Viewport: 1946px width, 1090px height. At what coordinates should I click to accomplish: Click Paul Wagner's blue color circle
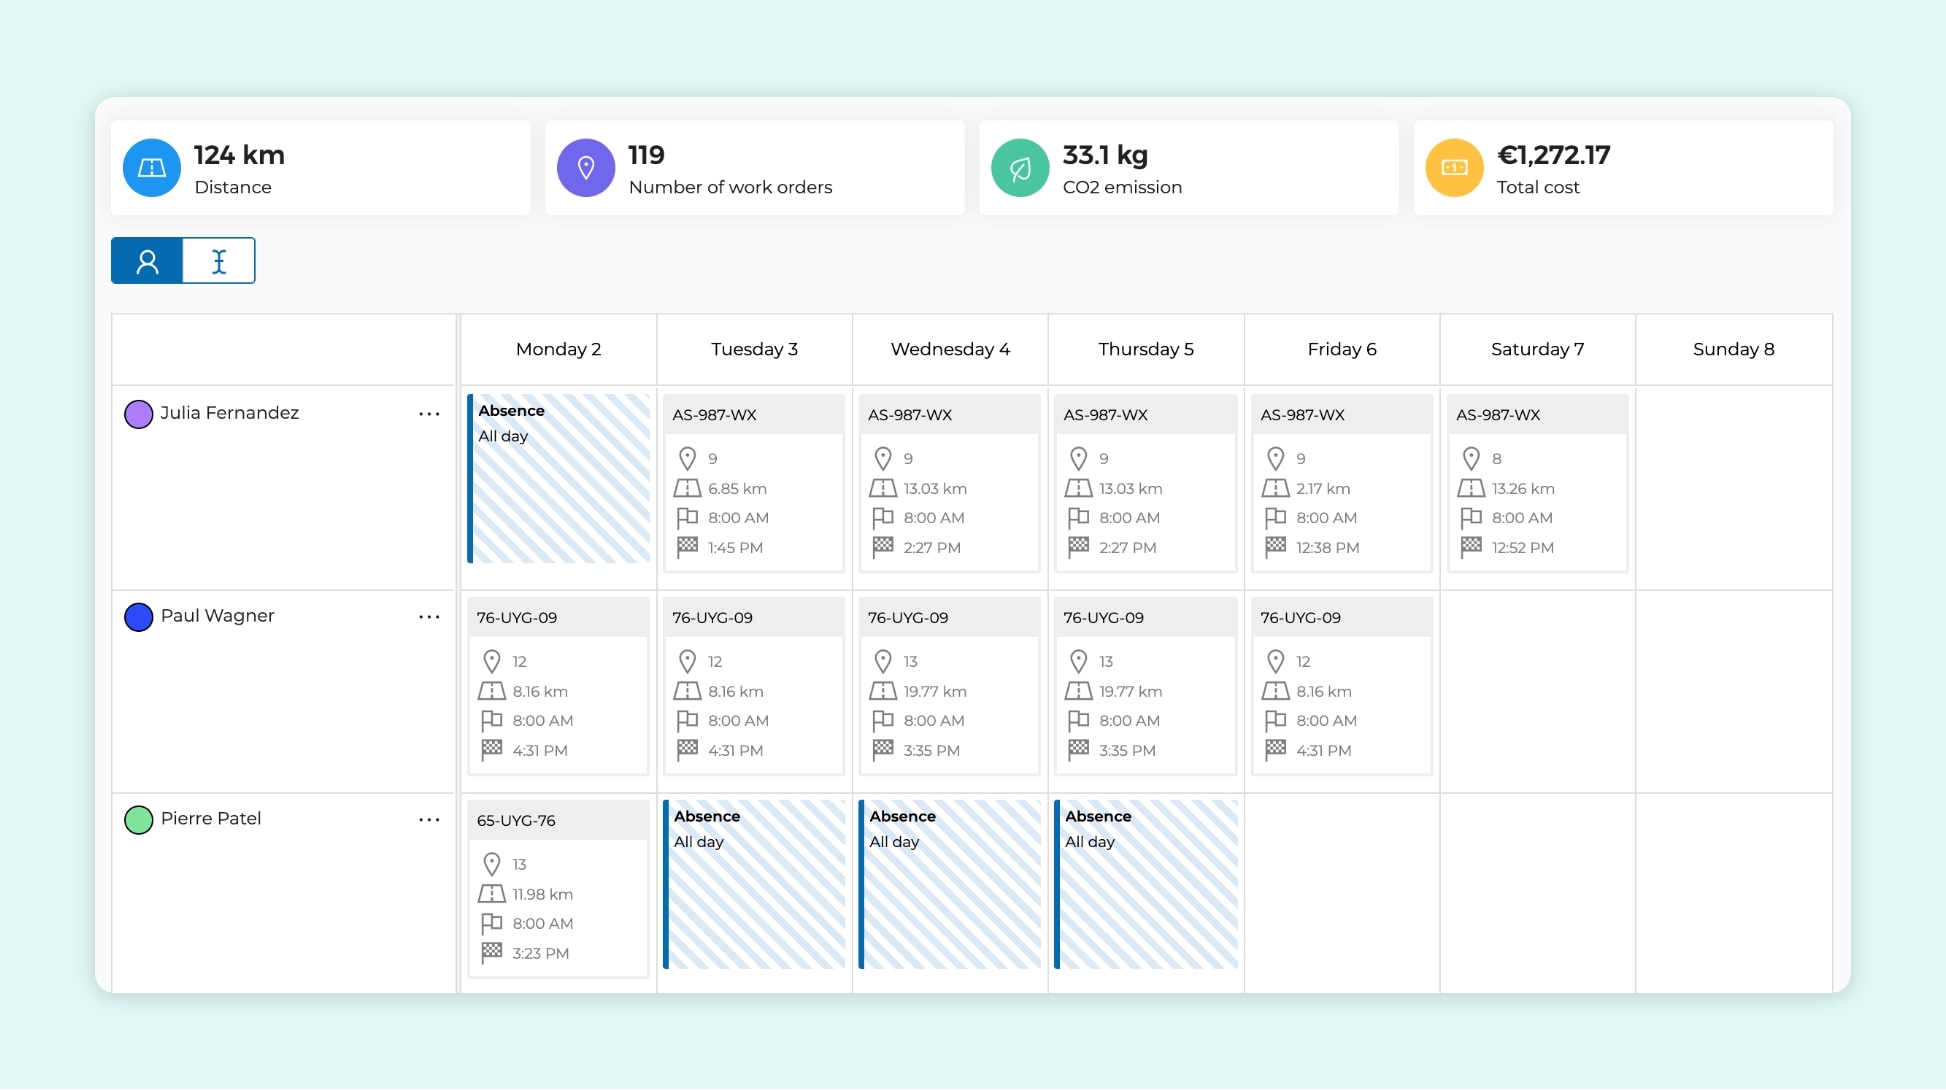[x=138, y=617]
